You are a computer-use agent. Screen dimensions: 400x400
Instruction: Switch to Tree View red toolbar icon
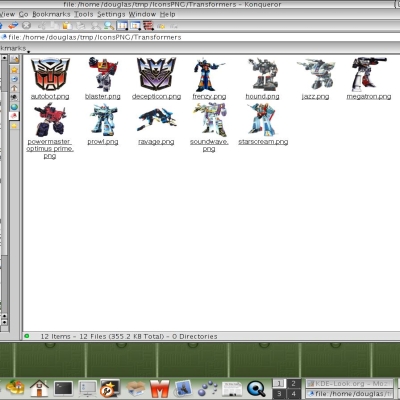tap(148, 25)
